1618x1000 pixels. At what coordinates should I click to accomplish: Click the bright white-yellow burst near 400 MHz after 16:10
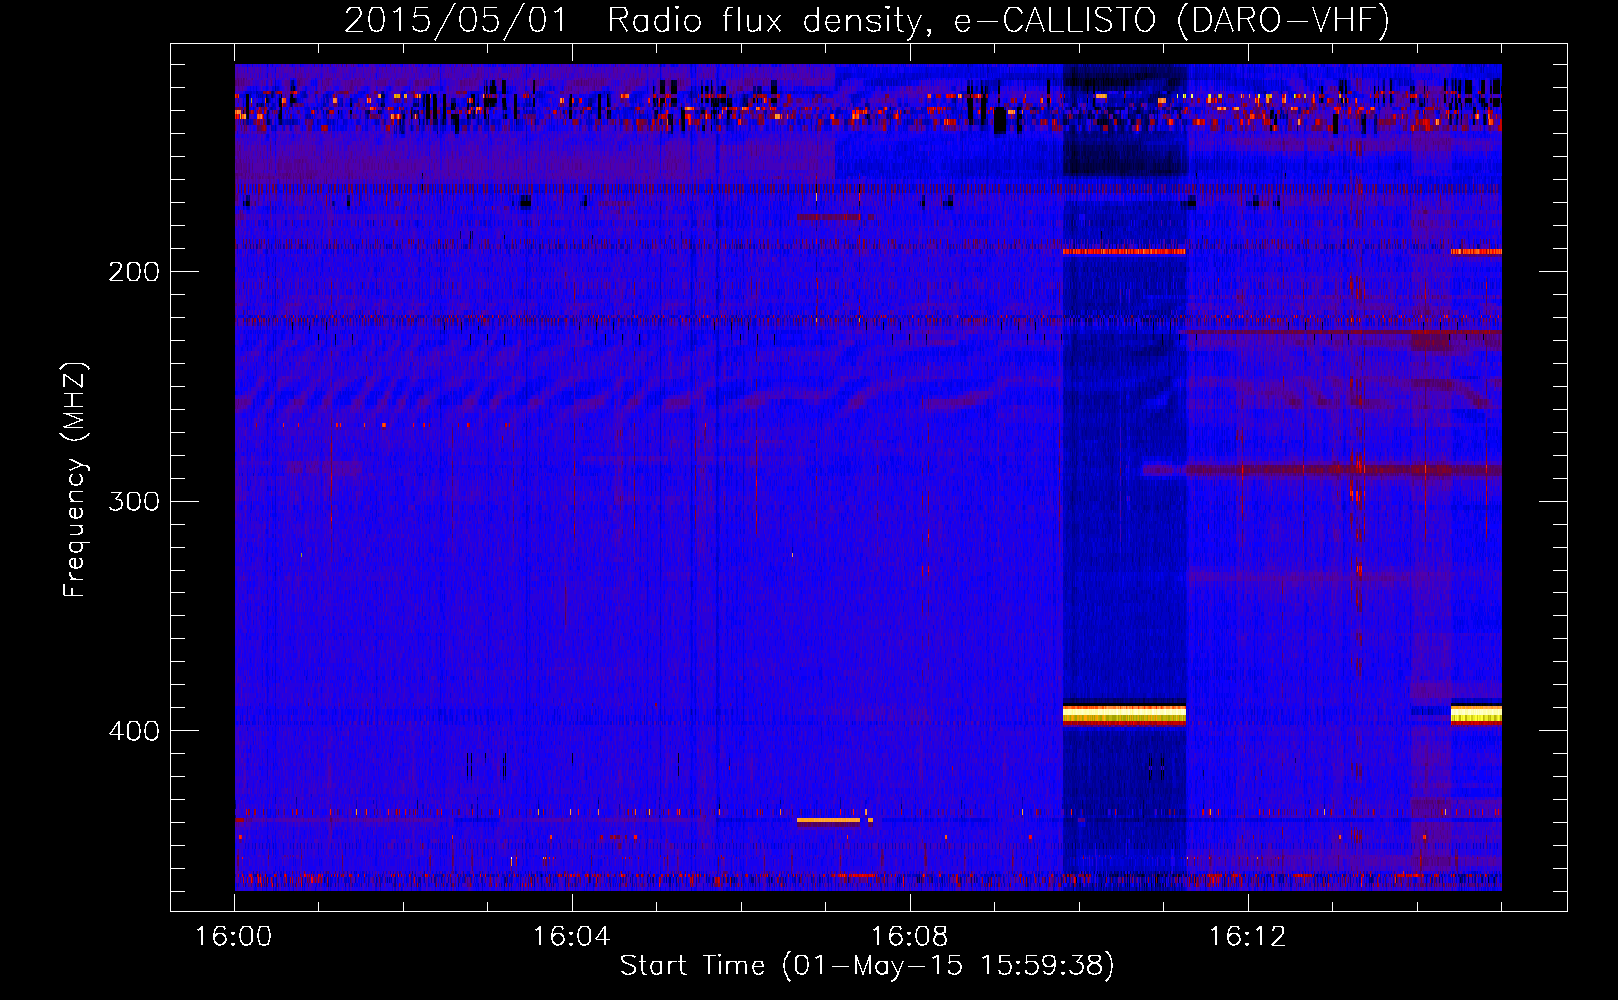point(1124,714)
